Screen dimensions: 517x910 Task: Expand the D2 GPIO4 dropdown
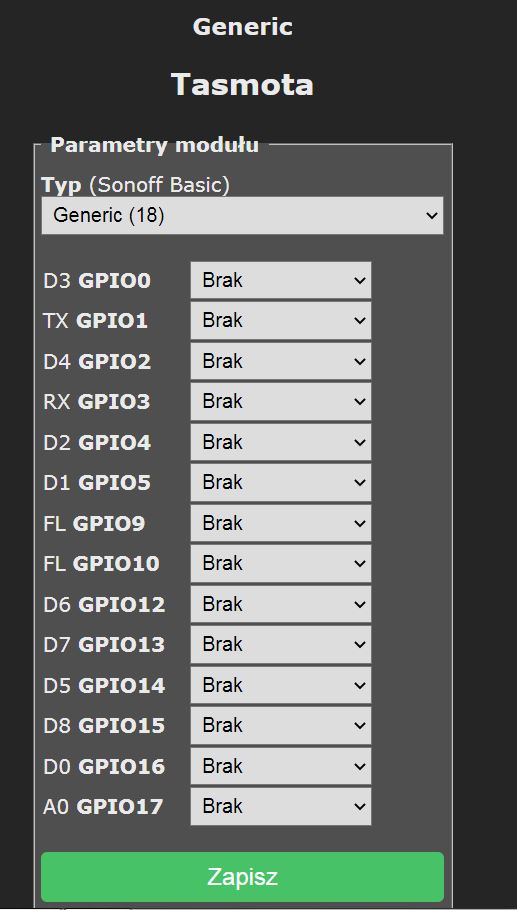coord(281,442)
